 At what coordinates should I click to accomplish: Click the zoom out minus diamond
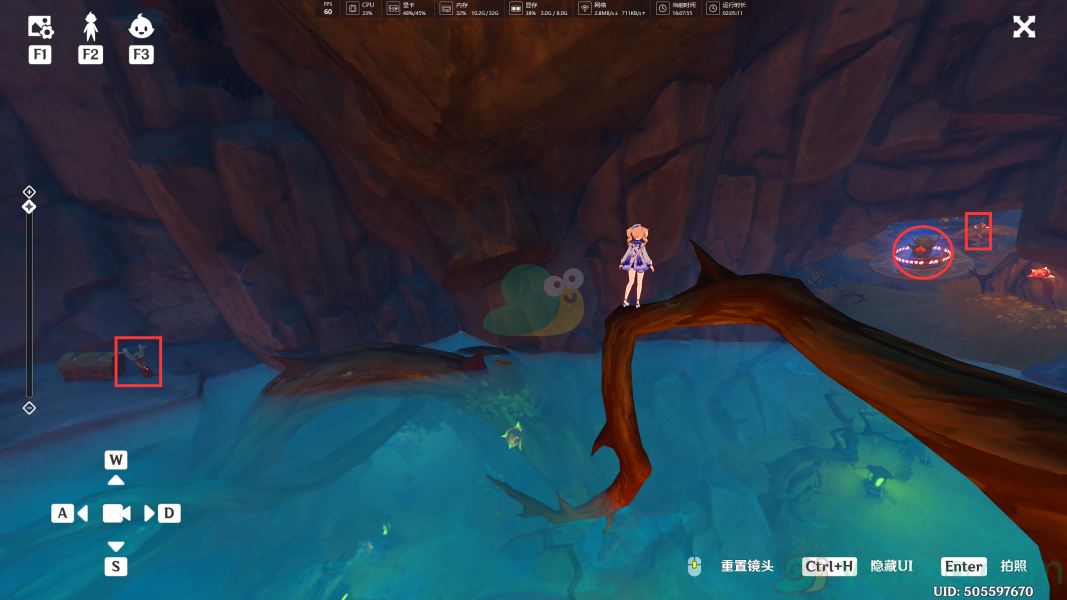29,408
